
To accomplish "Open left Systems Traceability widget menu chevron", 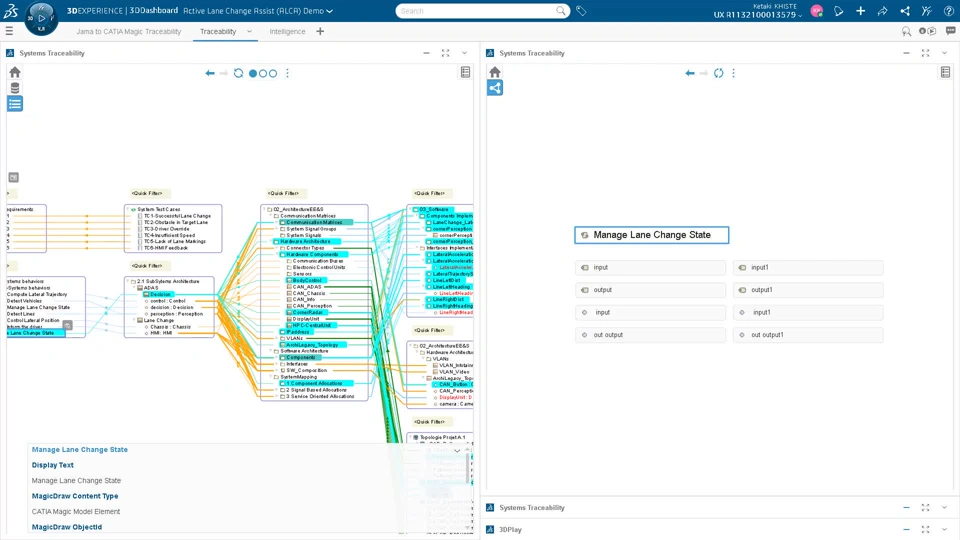I will click(464, 53).
